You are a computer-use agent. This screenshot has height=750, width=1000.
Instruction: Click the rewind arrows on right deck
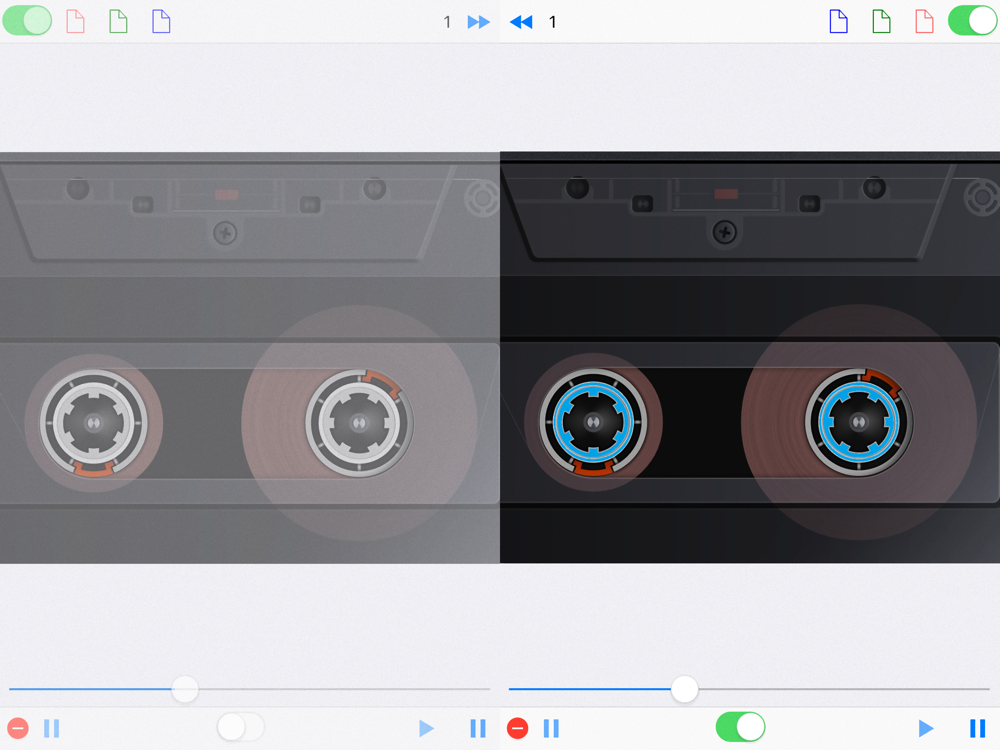[x=521, y=22]
